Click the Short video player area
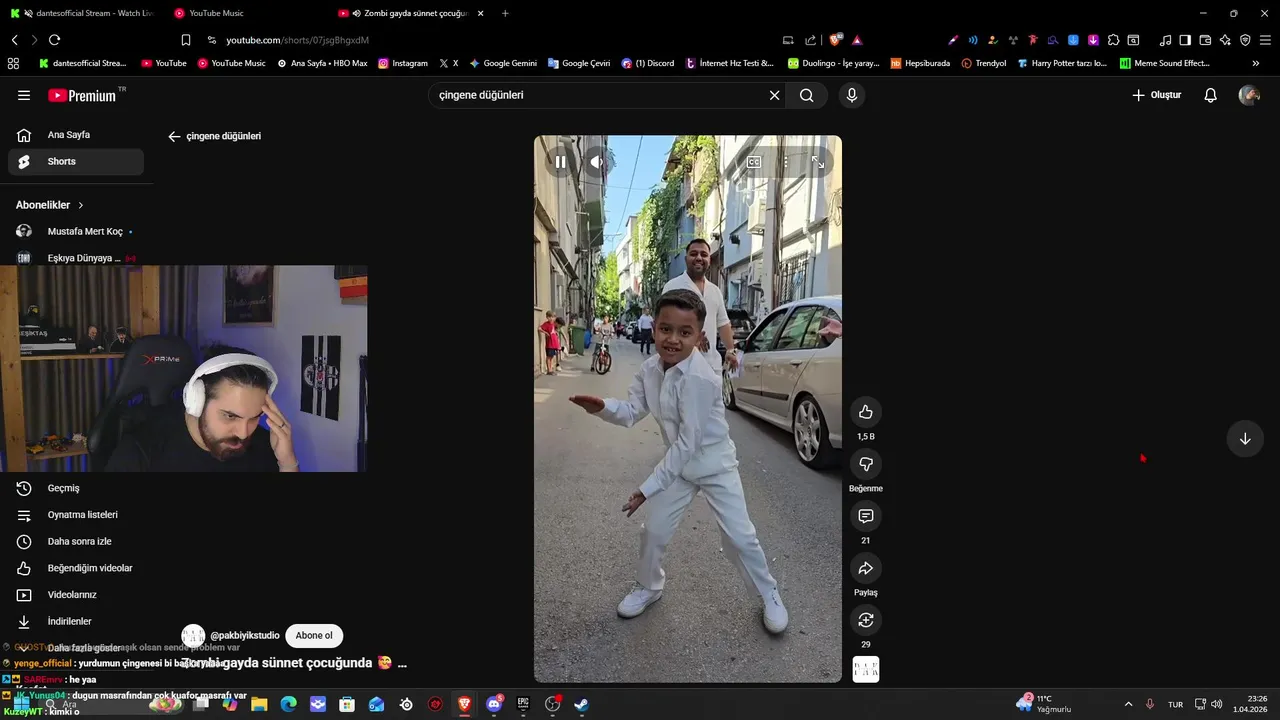The height and width of the screenshot is (720, 1280). click(688, 409)
